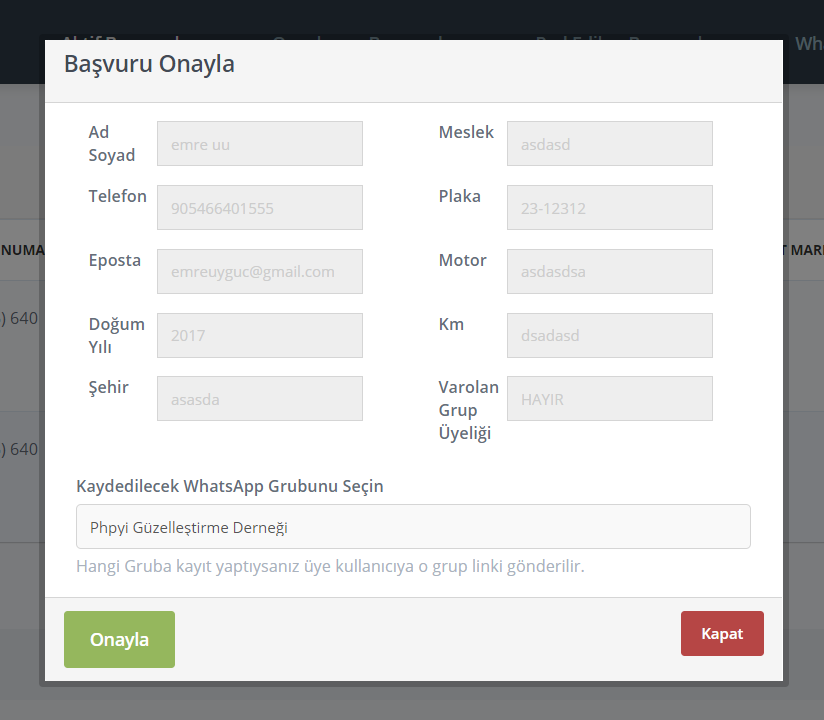Click the Telefon number field
The image size is (824, 720).
(x=260, y=207)
